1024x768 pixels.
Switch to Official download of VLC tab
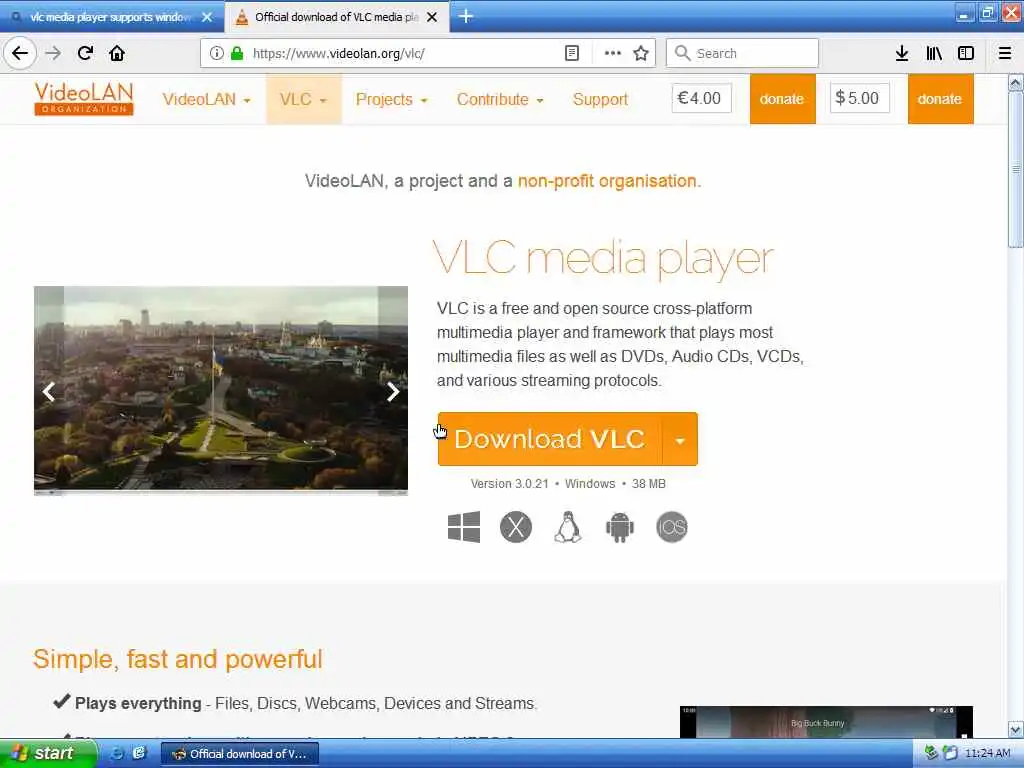point(336,17)
